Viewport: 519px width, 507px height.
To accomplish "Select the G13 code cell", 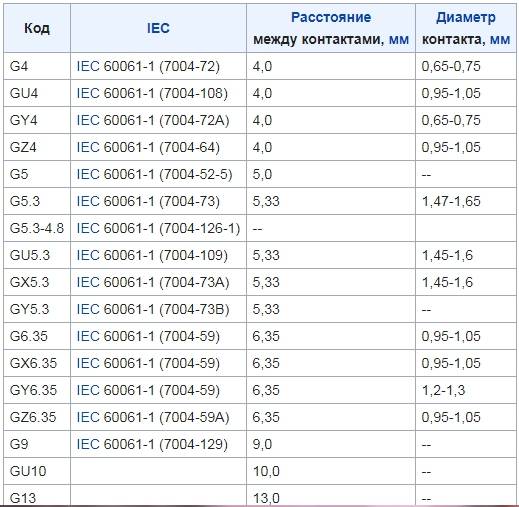I will 37,496.
